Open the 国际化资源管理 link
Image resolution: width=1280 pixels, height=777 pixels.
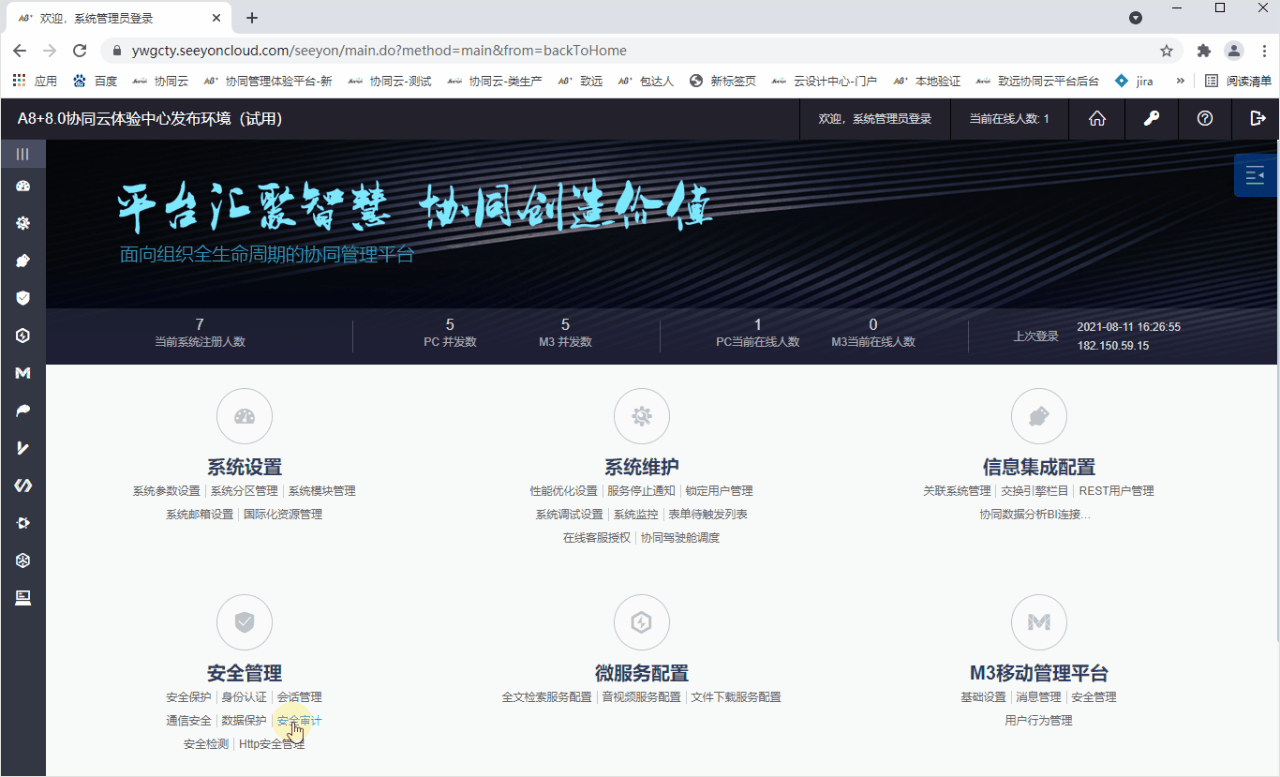point(283,514)
